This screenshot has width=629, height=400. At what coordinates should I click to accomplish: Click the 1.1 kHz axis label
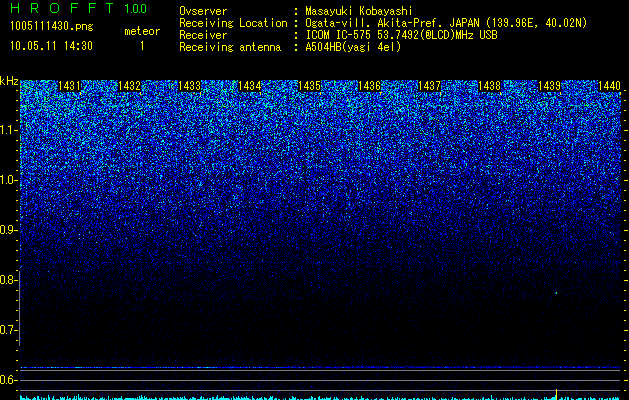tap(9, 130)
